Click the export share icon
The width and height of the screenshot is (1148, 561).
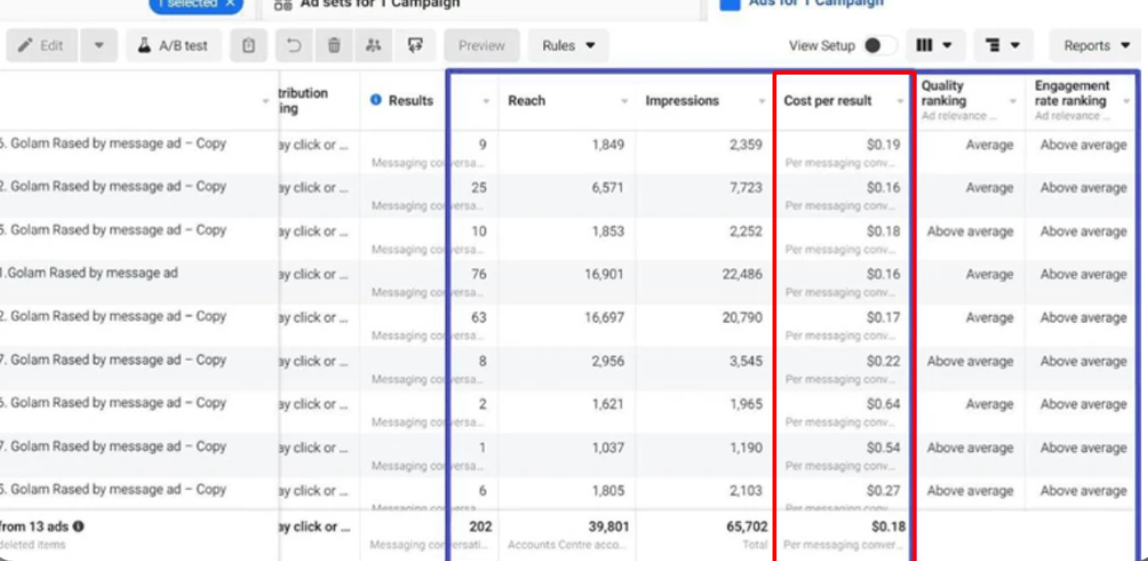pos(414,46)
